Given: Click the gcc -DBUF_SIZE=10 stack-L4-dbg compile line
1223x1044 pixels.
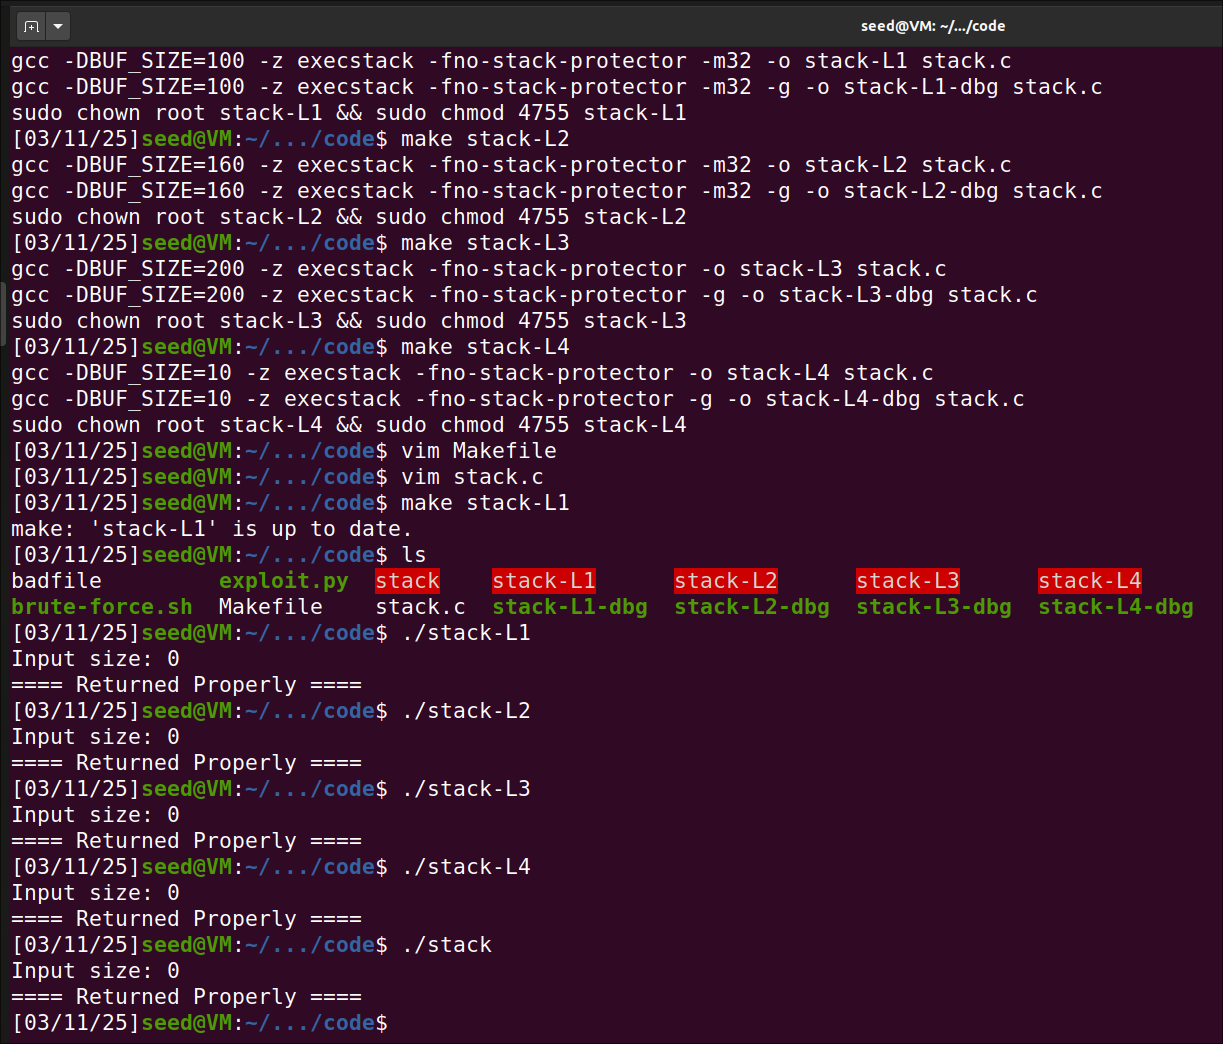Looking at the screenshot, I should tap(518, 399).
